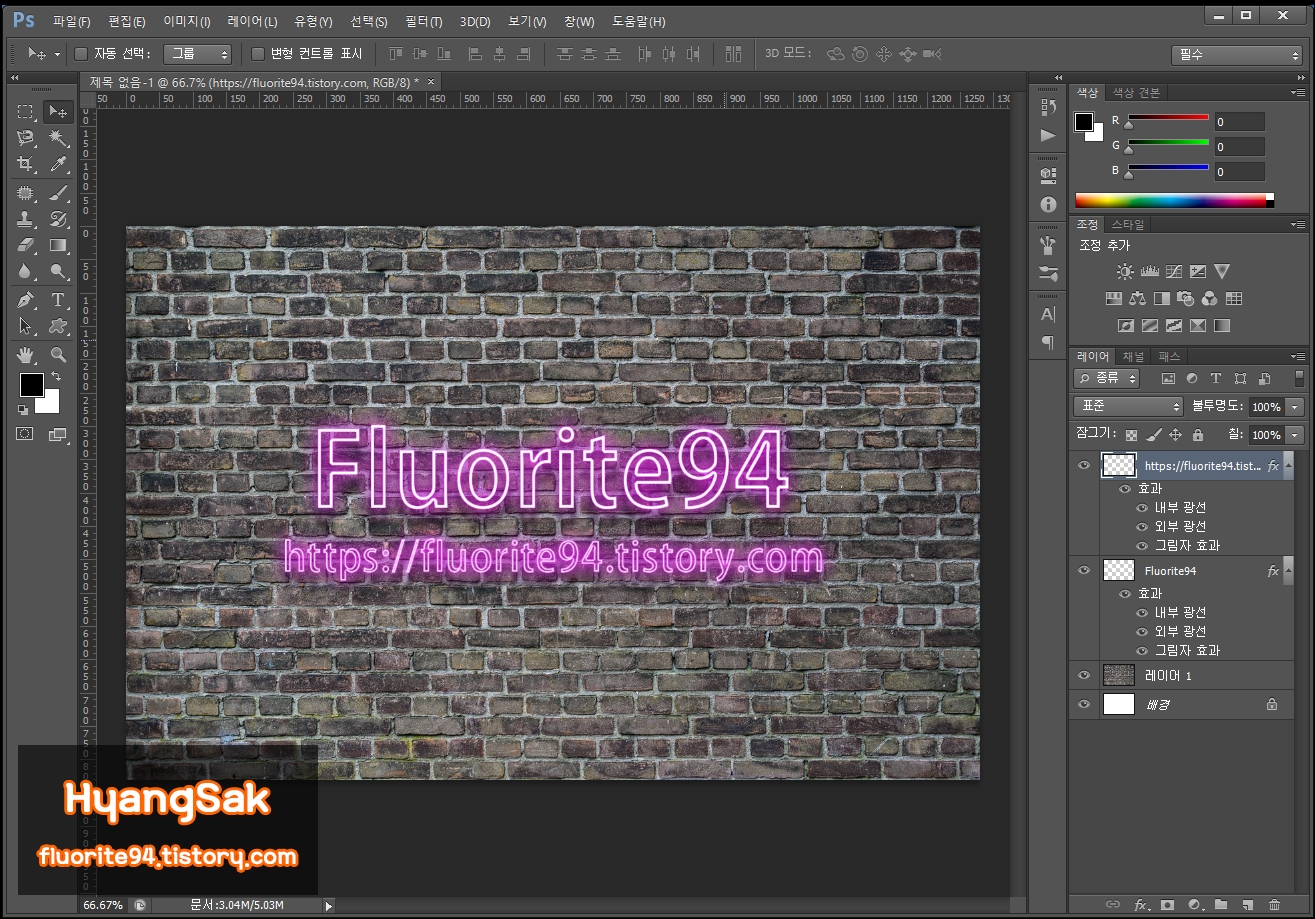1315x919 pixels.
Task: Hide 레이어 1 brick layer
Action: (x=1084, y=675)
